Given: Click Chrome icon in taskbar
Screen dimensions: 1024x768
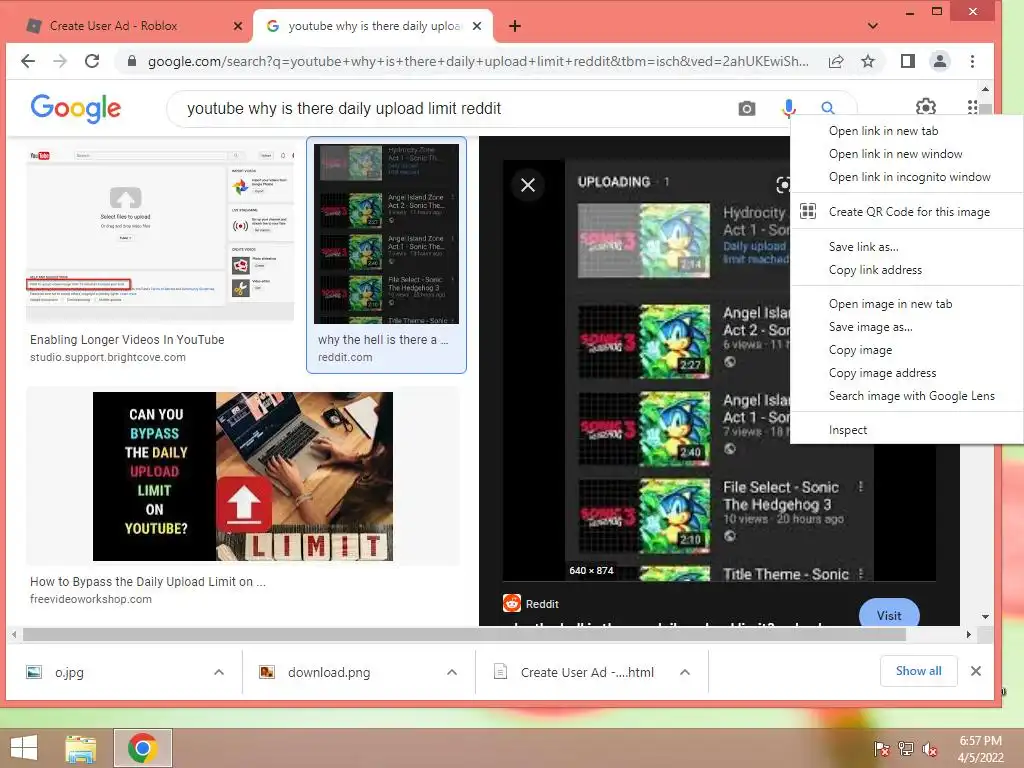Looking at the screenshot, I should [x=142, y=748].
